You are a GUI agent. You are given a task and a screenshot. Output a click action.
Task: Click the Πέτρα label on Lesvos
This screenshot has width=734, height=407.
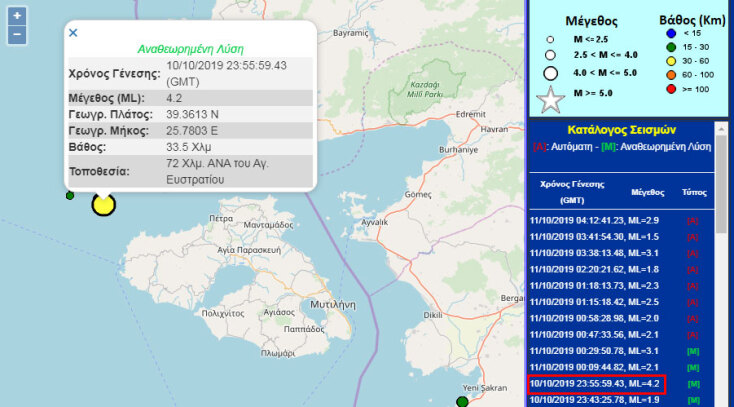[x=221, y=219]
